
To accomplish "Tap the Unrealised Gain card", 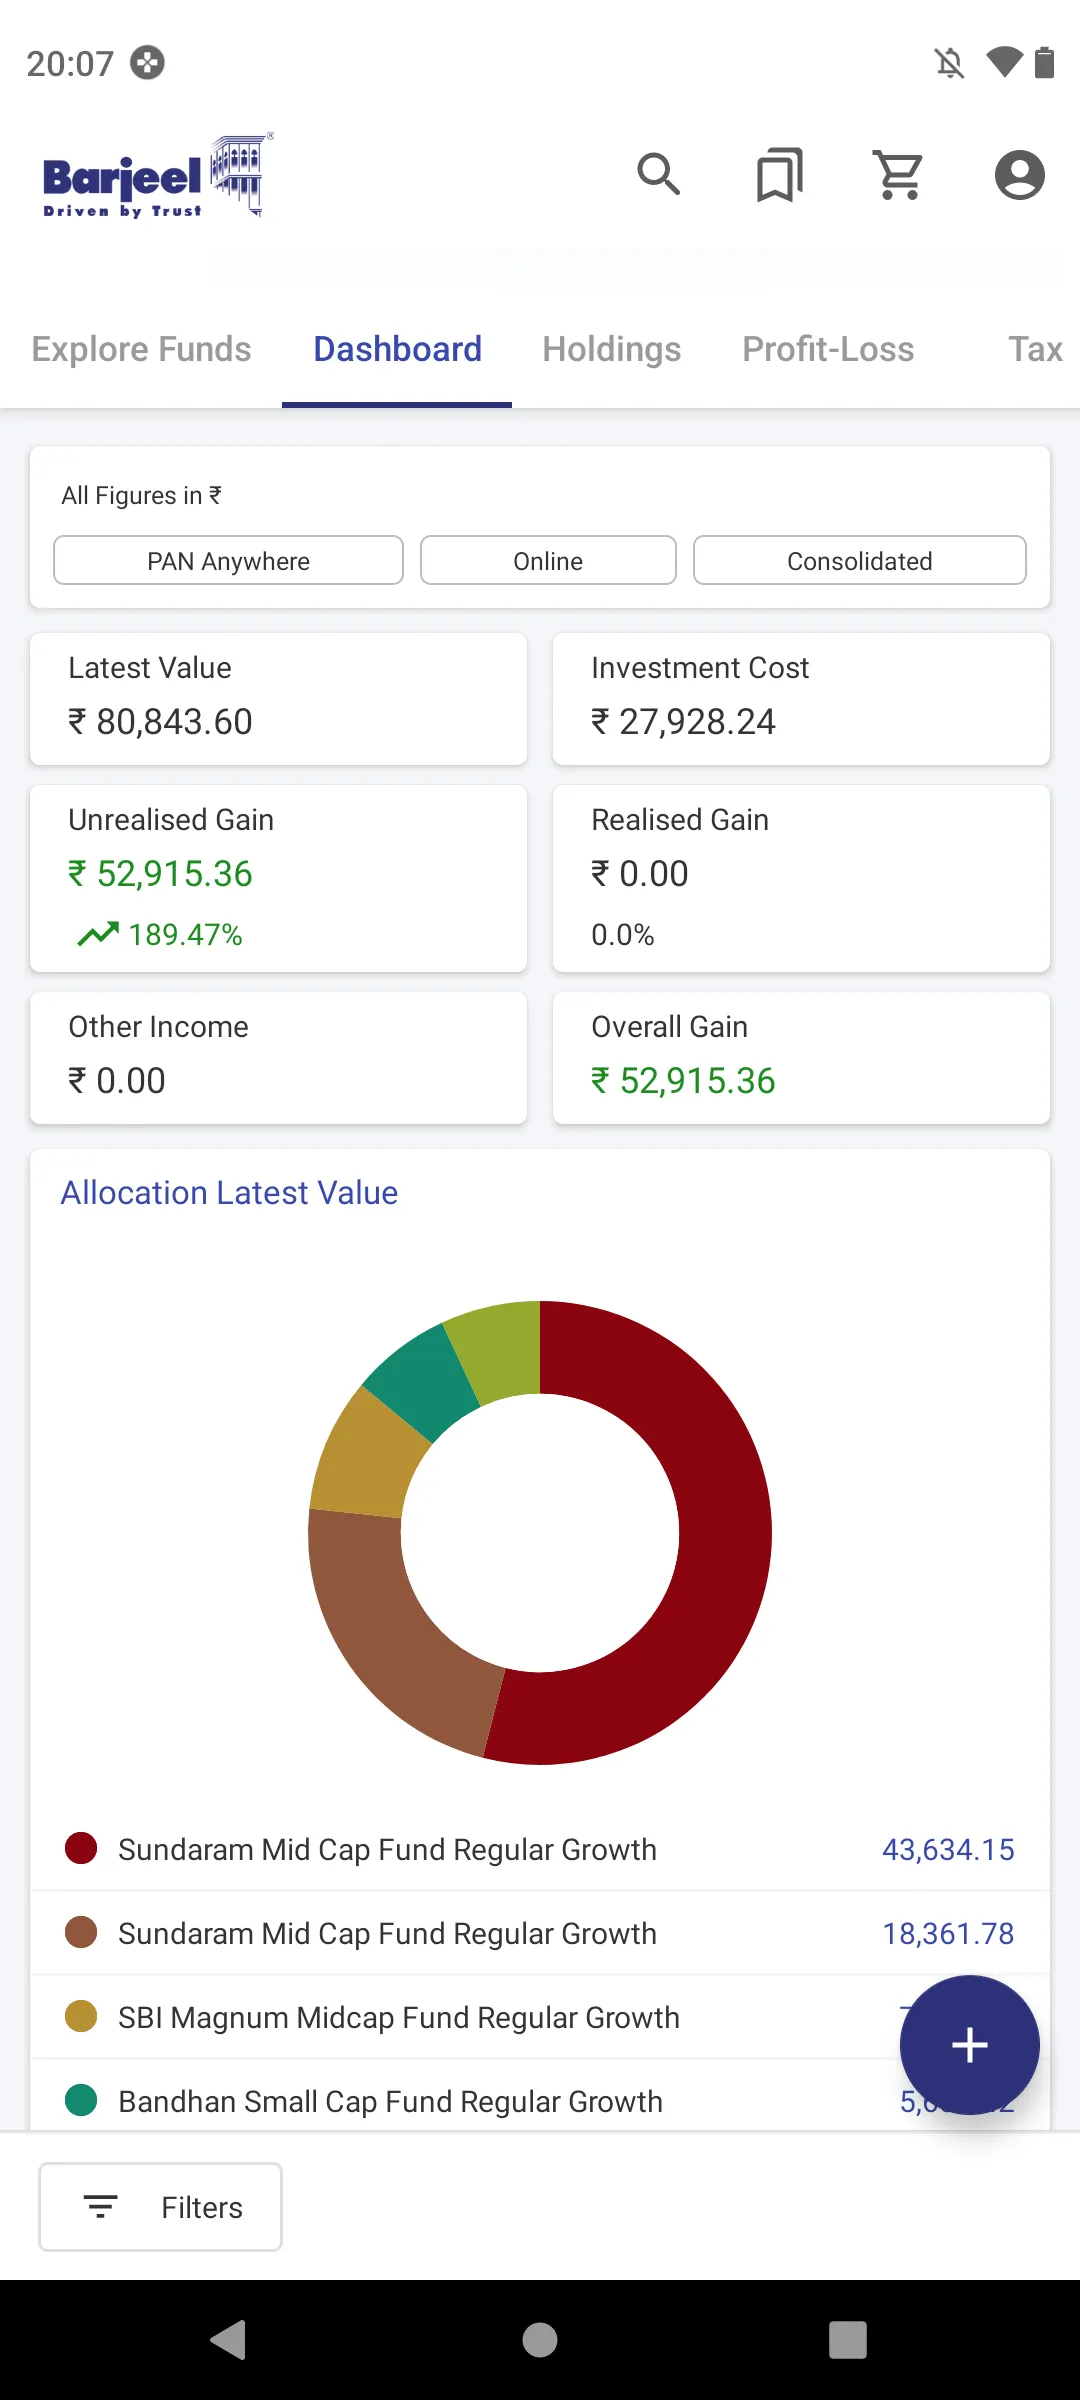I will pos(278,879).
